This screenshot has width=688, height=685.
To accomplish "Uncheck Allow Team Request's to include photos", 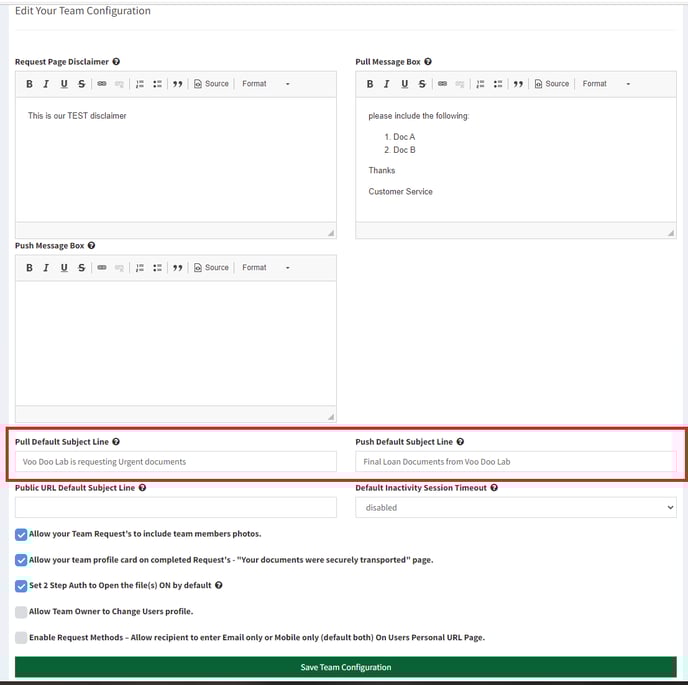I will pos(22,534).
